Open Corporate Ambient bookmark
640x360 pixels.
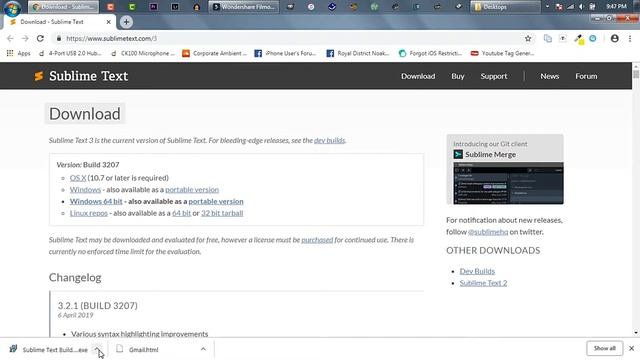[x=214, y=53]
